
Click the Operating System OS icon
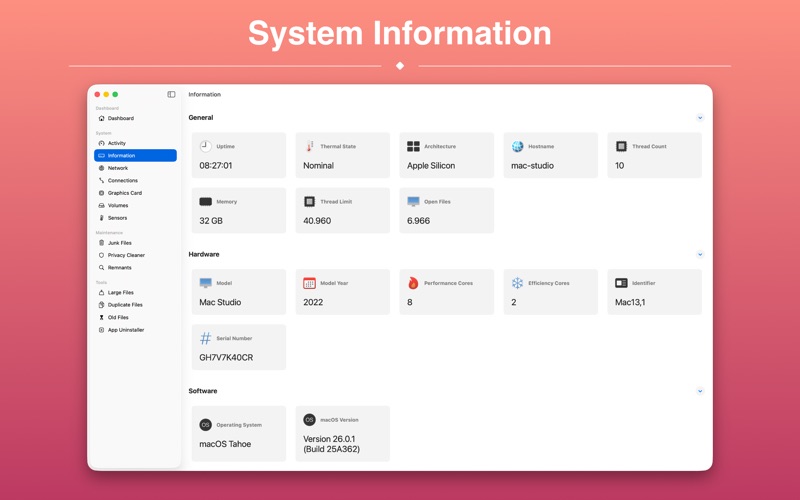(x=205, y=425)
